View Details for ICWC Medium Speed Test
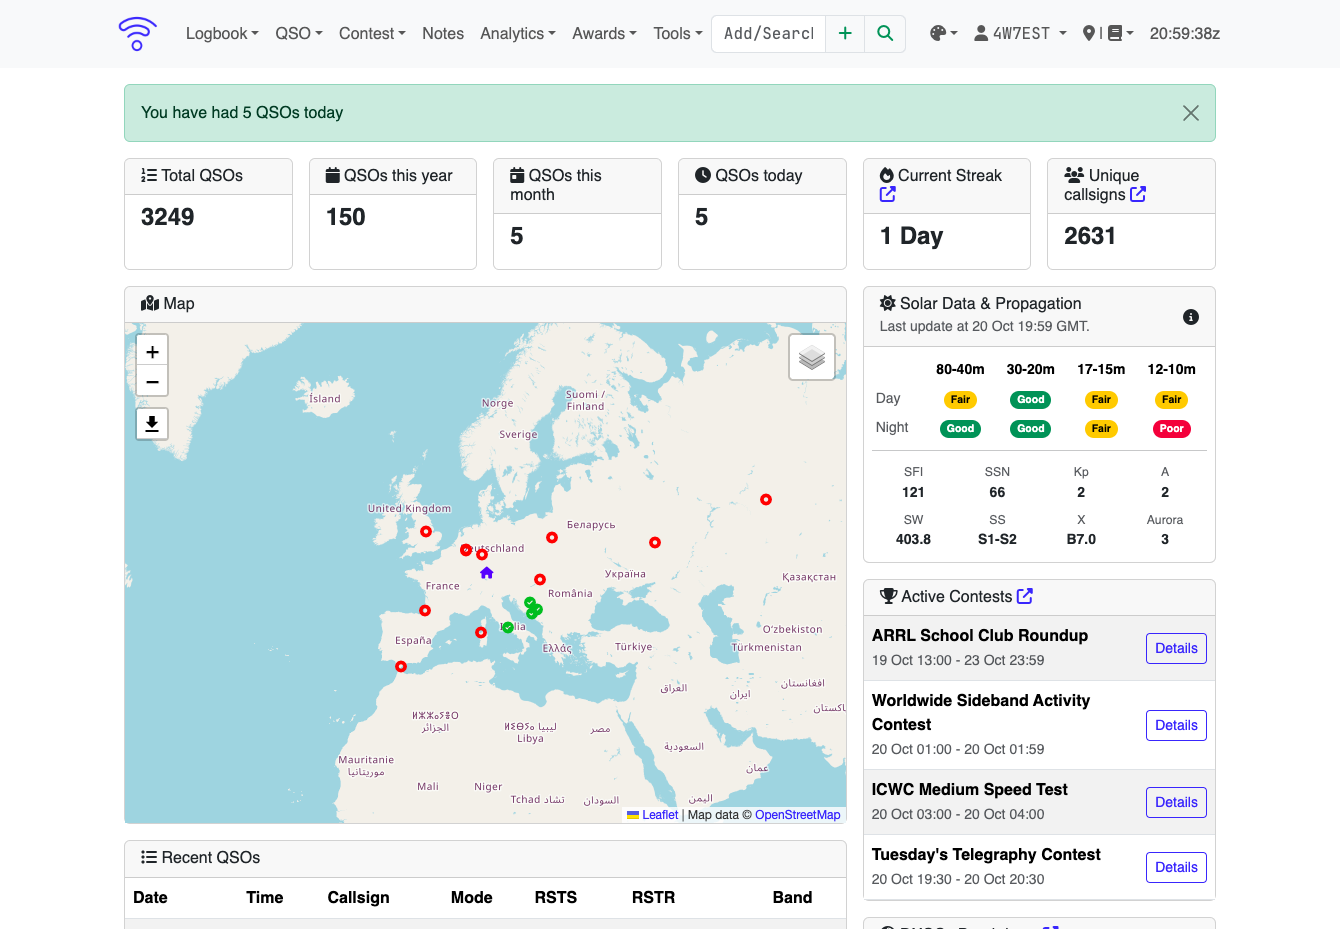Screen dimensions: 1340x929 click(1176, 803)
